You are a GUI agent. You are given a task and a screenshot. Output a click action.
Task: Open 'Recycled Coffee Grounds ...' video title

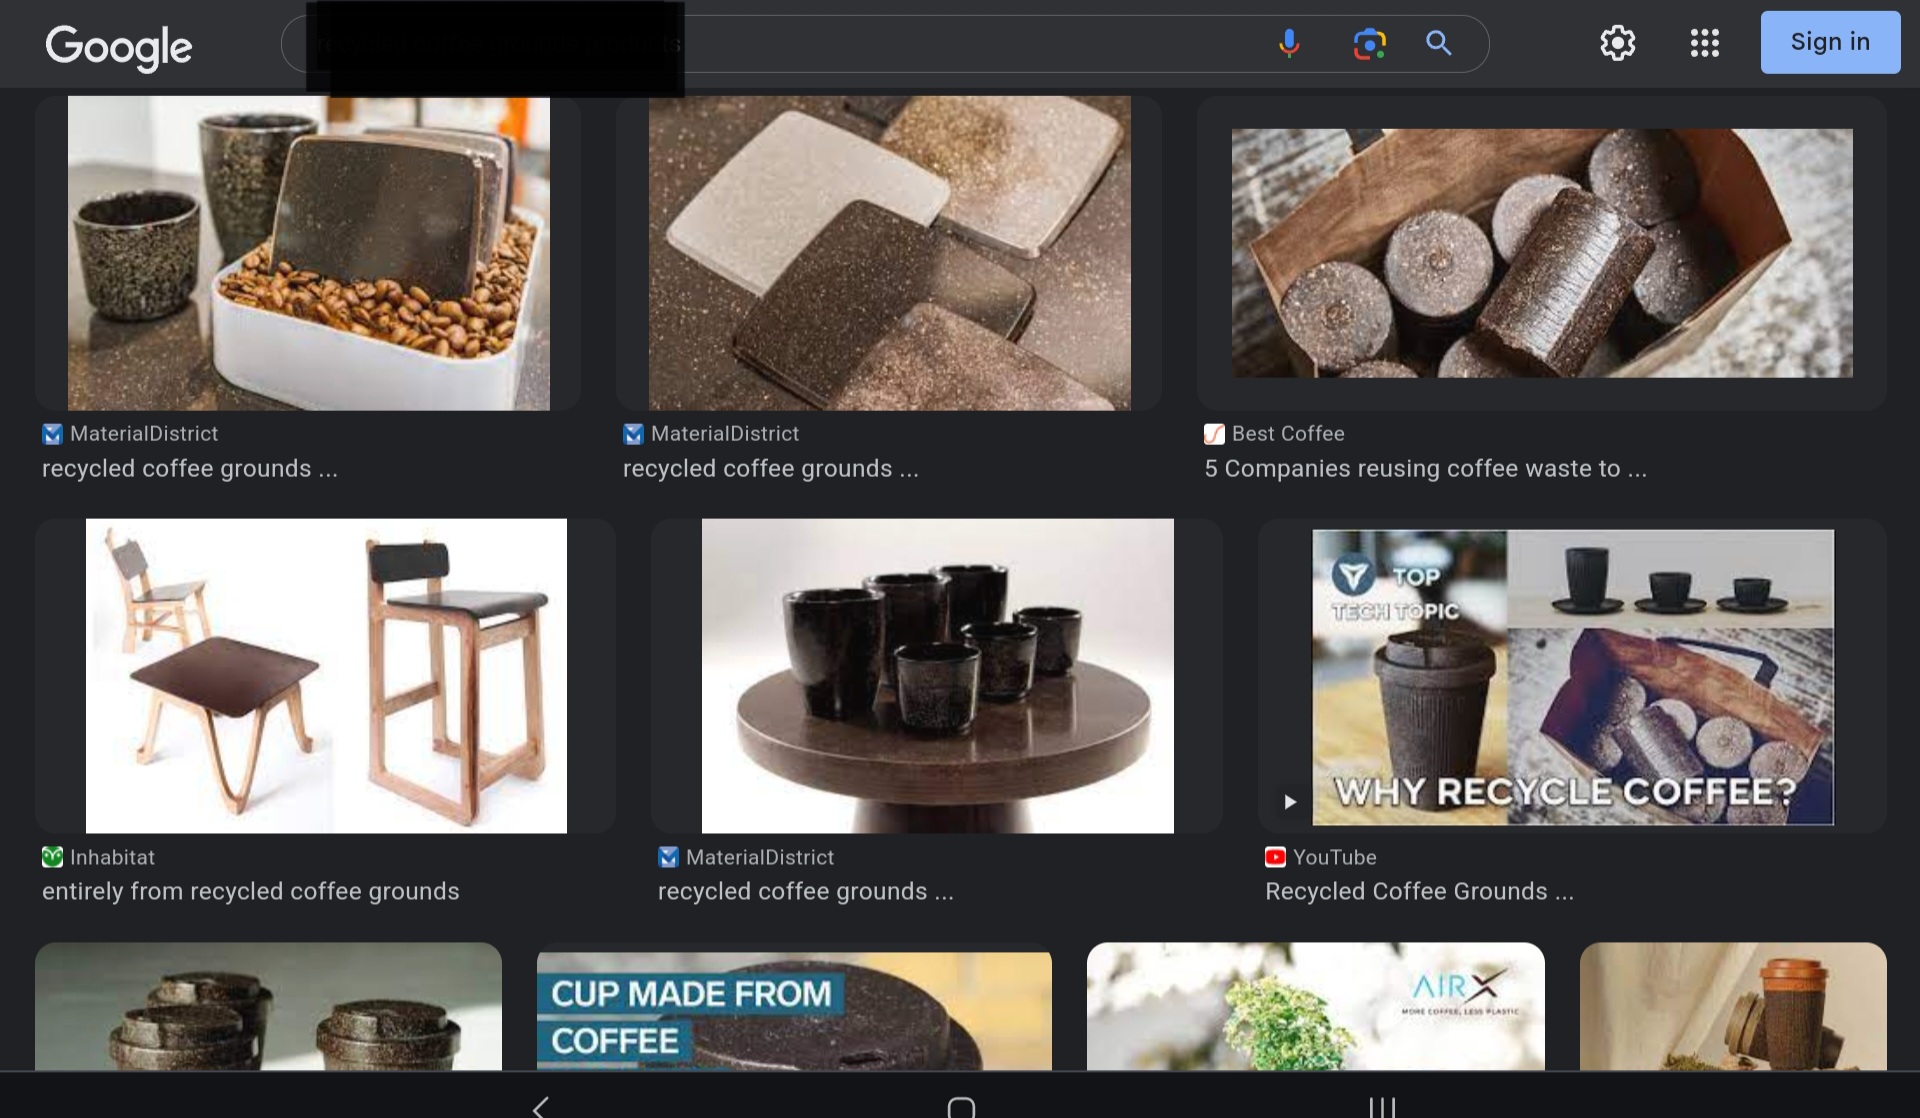1419,892
